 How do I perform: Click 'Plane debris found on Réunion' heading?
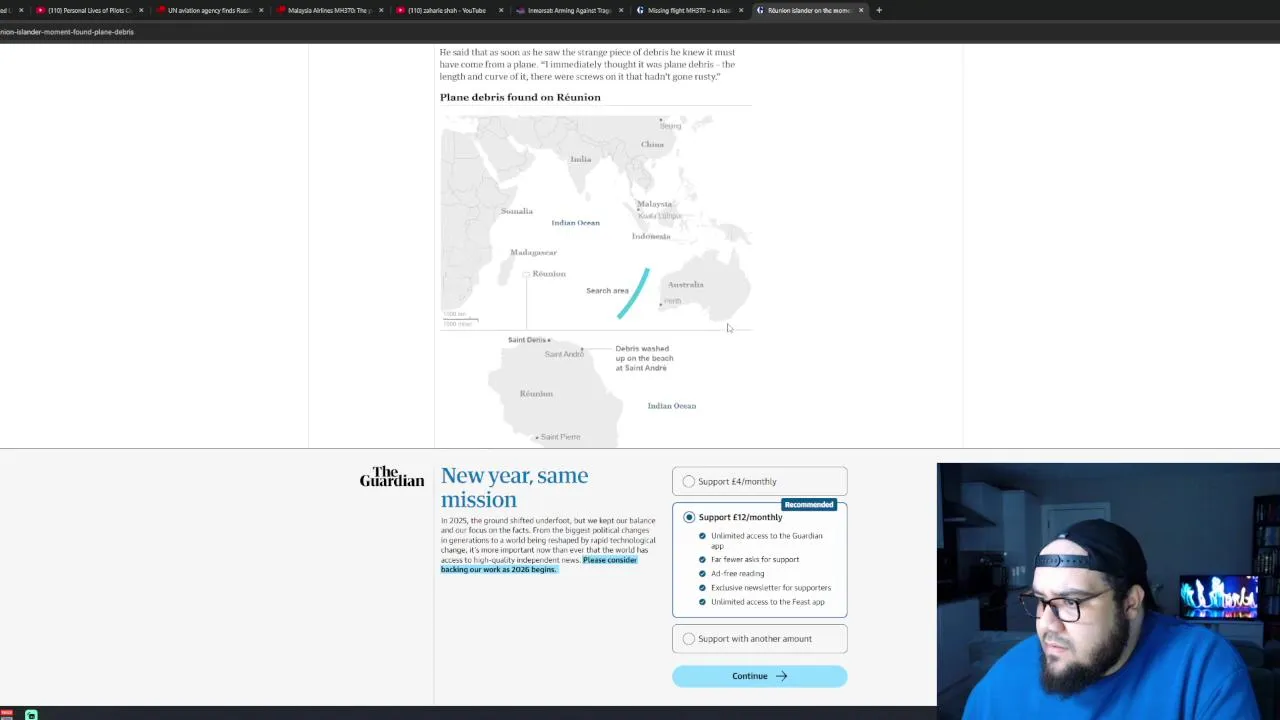click(x=520, y=97)
